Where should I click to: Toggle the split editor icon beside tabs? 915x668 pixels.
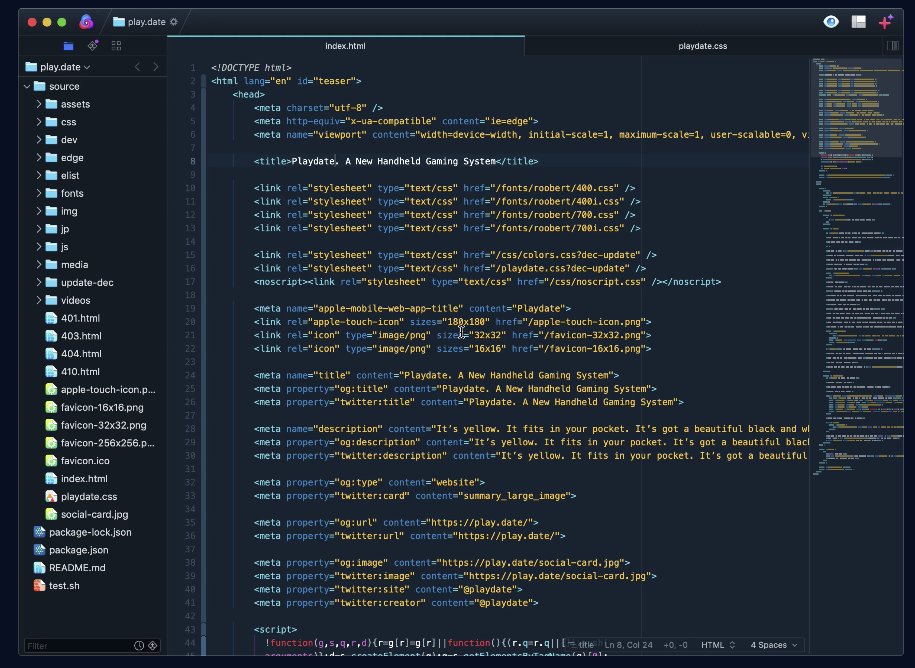pyautogui.click(x=893, y=46)
